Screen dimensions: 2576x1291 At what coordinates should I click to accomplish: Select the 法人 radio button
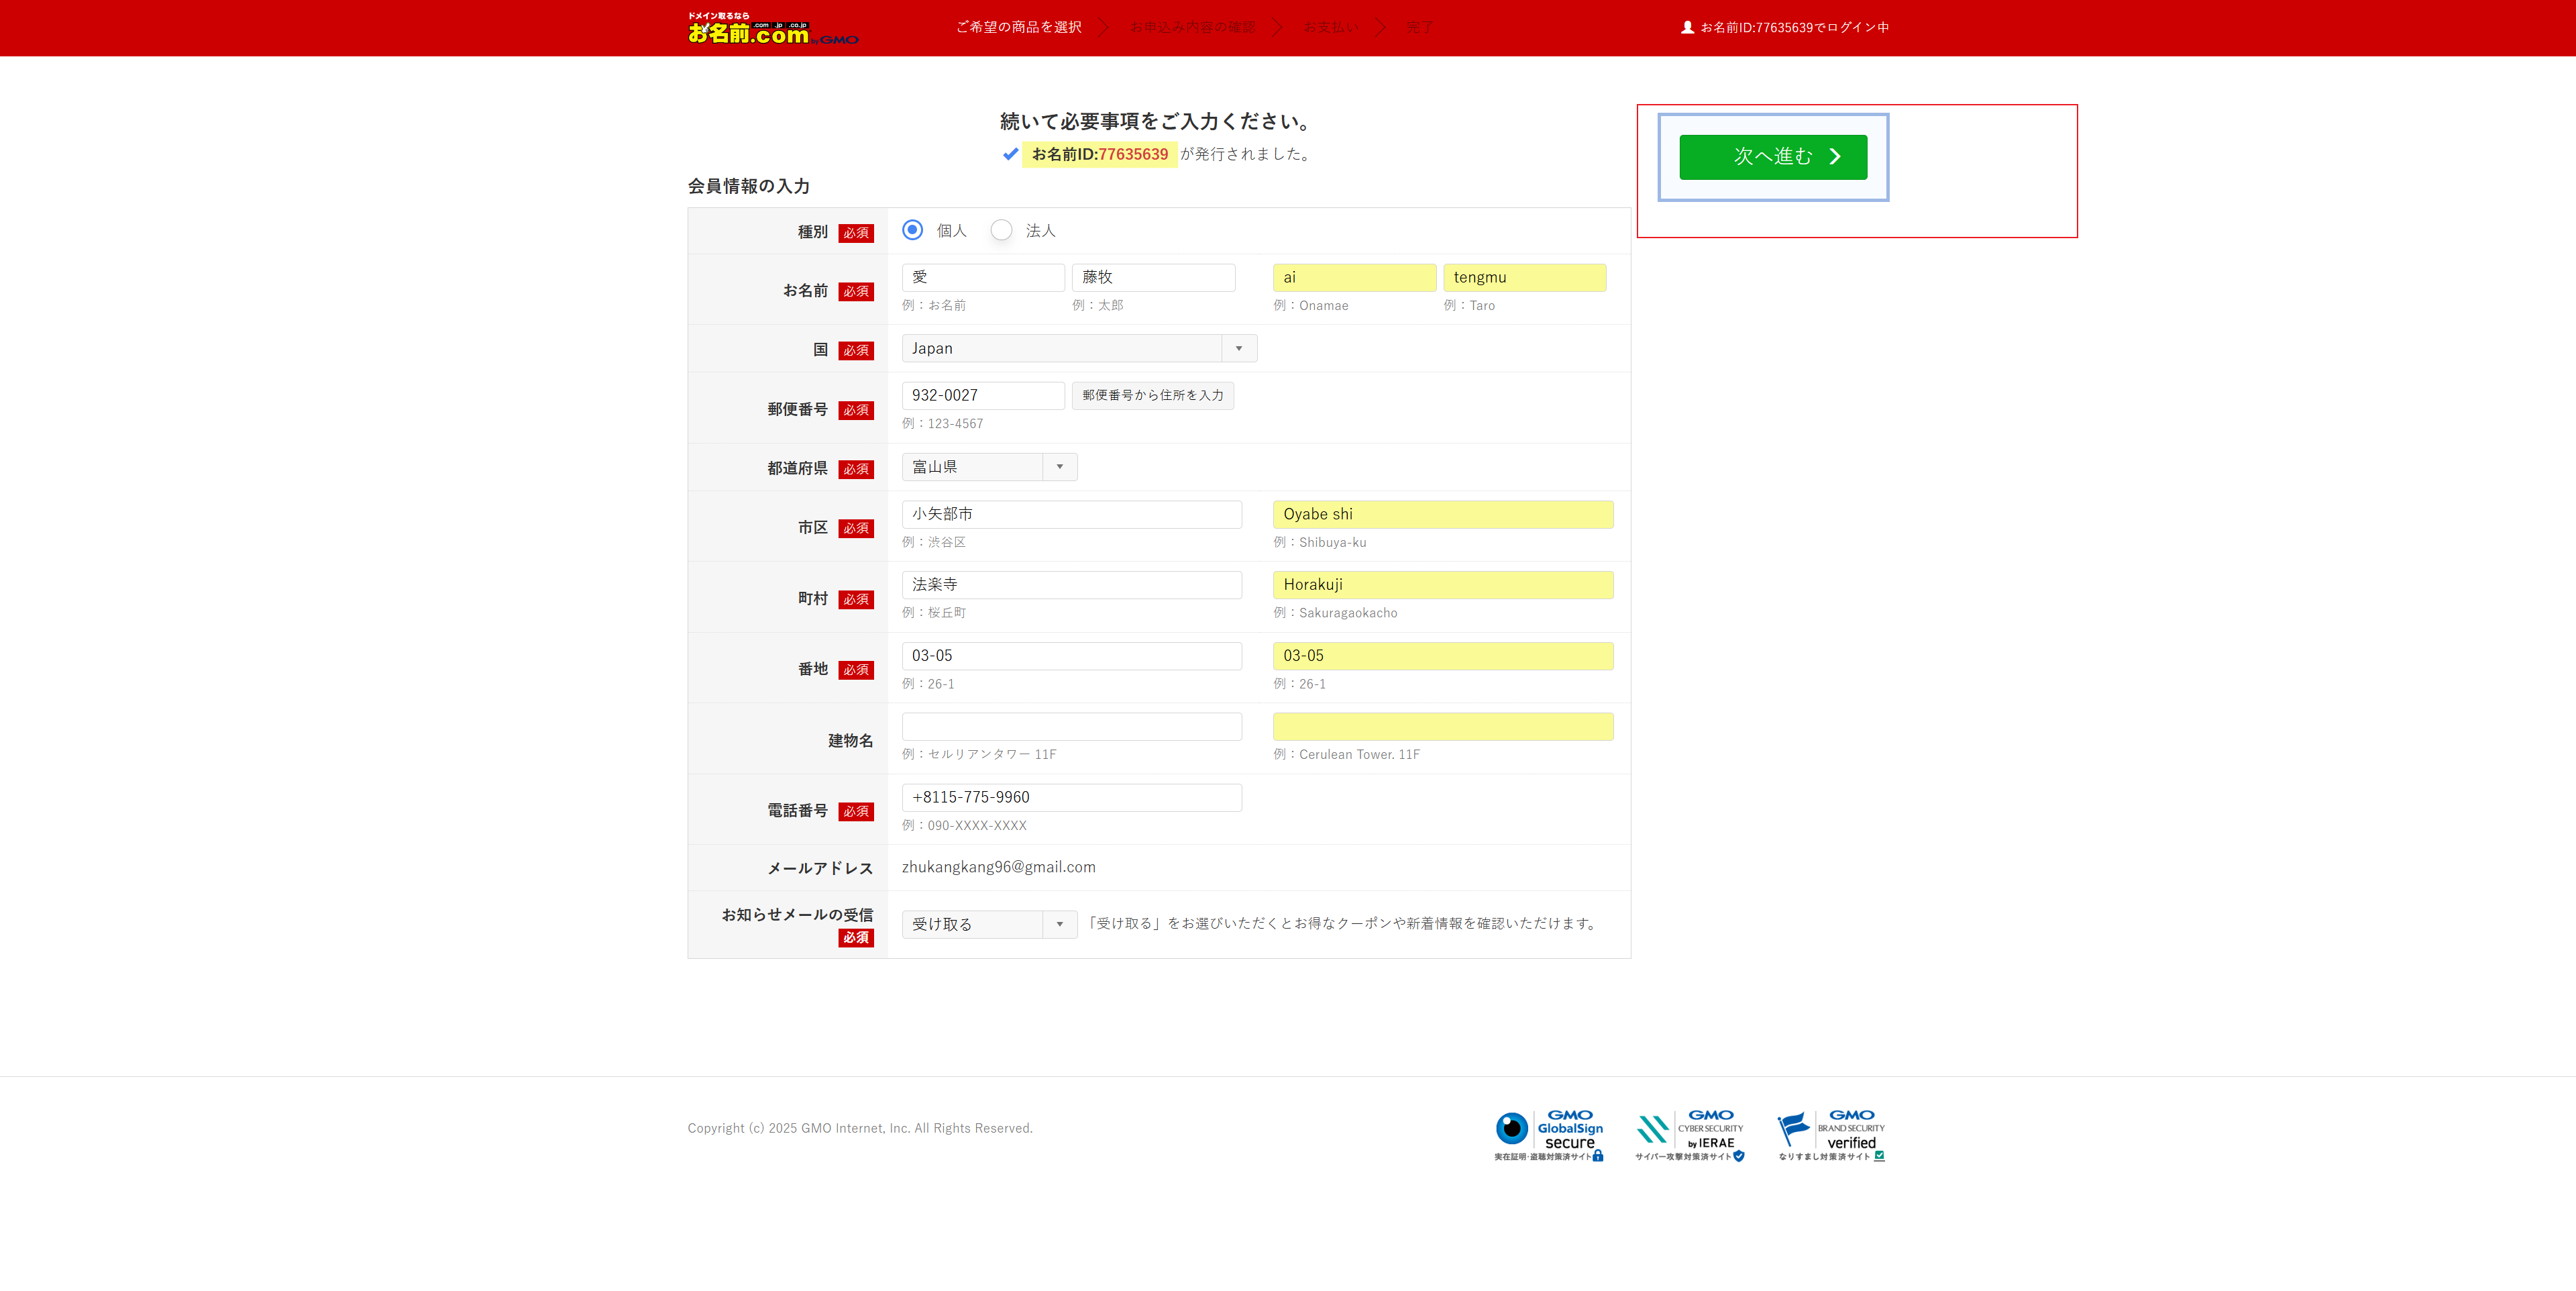[1001, 230]
